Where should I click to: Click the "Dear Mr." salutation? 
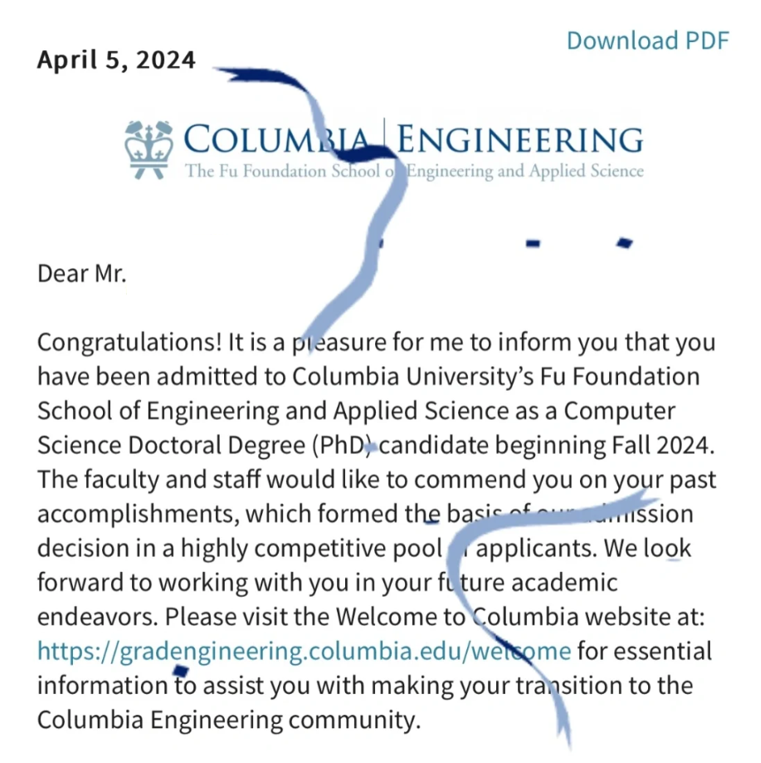pyautogui.click(x=82, y=273)
